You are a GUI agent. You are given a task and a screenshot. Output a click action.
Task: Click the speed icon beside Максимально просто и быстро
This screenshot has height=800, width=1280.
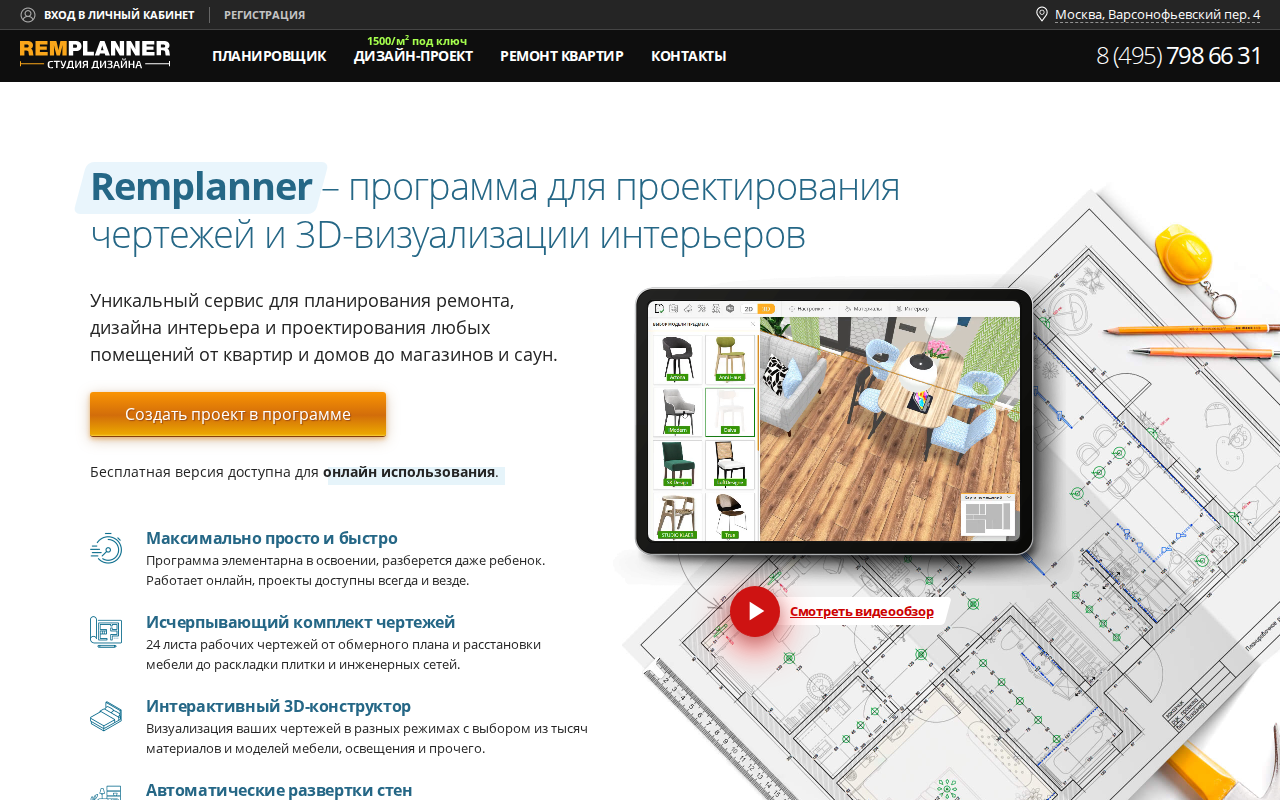[x=106, y=548]
